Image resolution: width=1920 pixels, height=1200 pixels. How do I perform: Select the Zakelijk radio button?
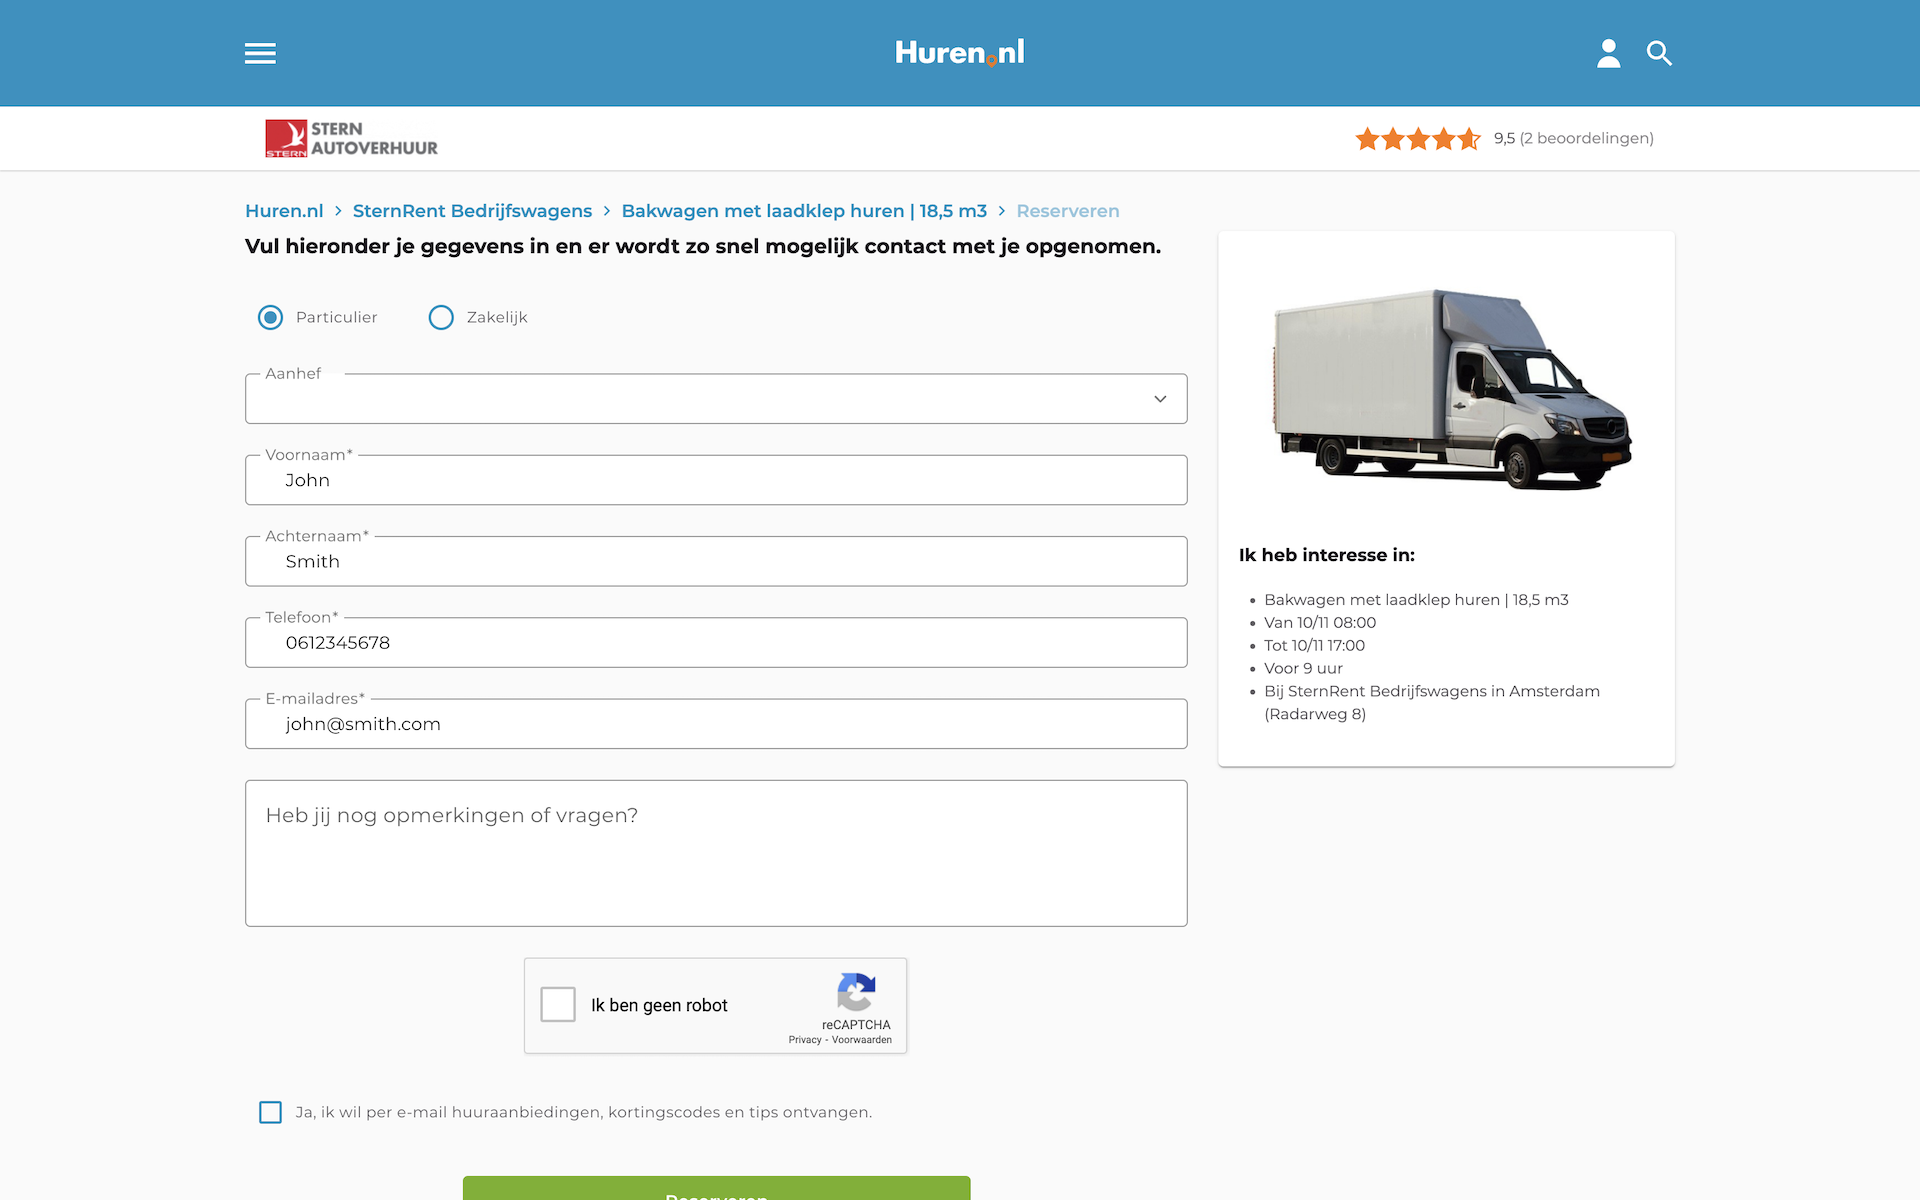pos(441,317)
